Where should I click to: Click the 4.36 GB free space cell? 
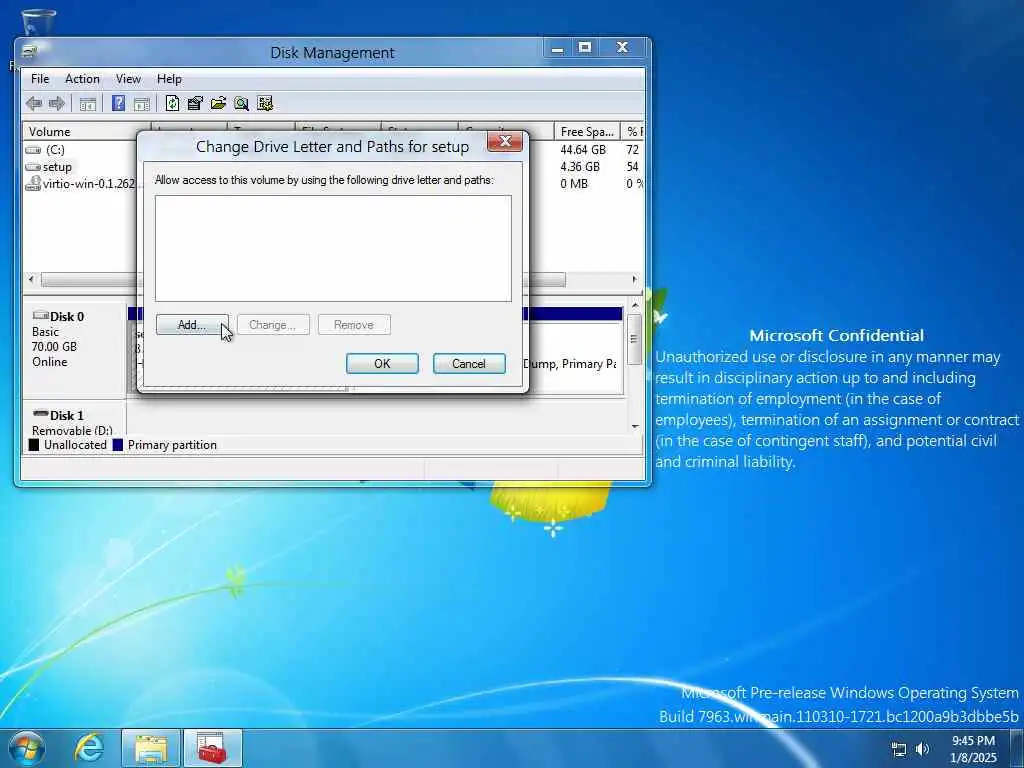click(x=580, y=167)
